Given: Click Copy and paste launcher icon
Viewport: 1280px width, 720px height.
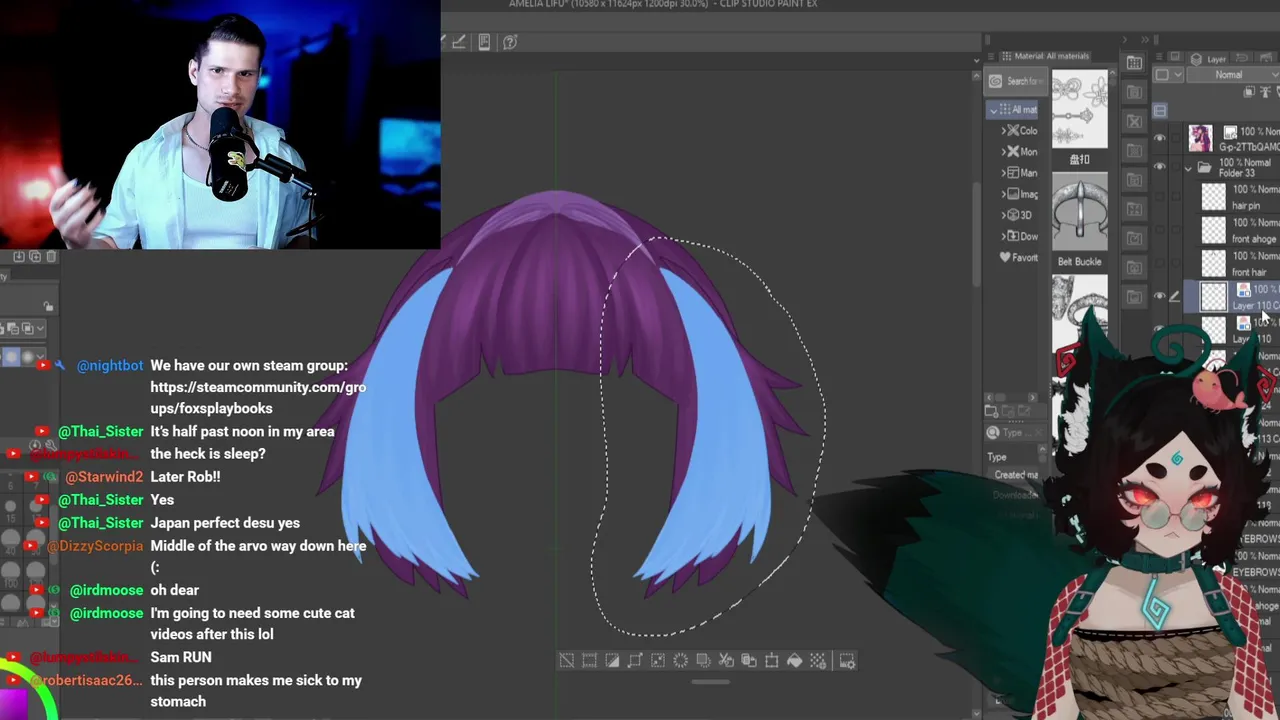Looking at the screenshot, I should (x=749, y=661).
